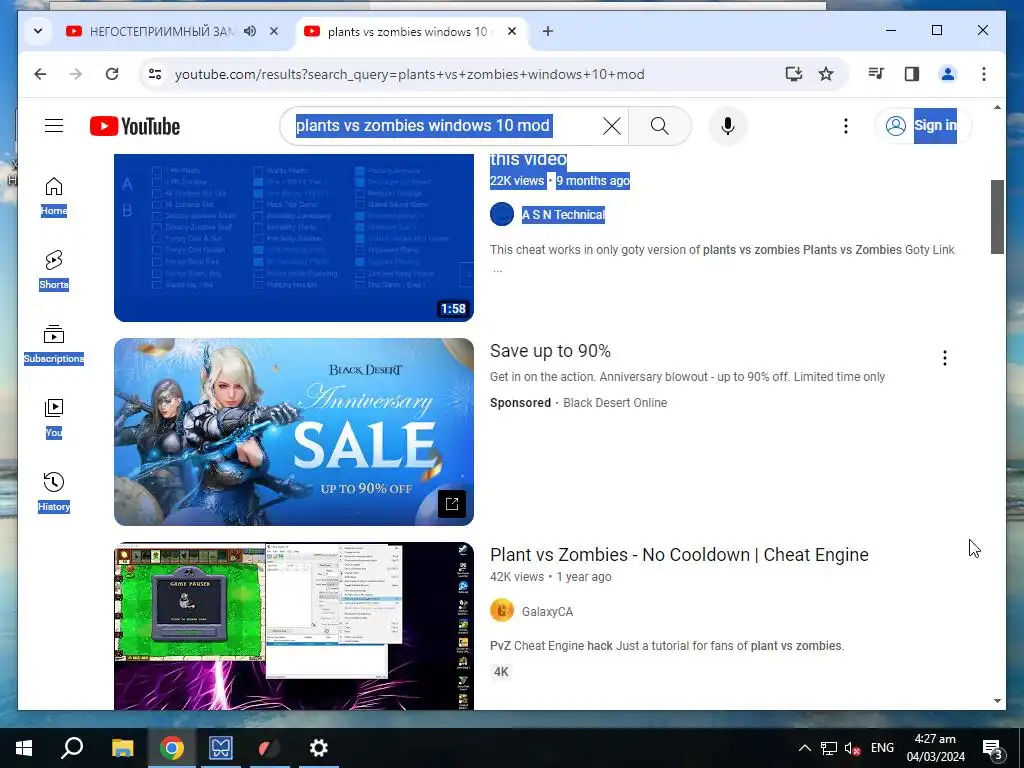This screenshot has width=1024, height=768.
Task: Open Settings gear in the taskbar
Action: (x=318, y=748)
